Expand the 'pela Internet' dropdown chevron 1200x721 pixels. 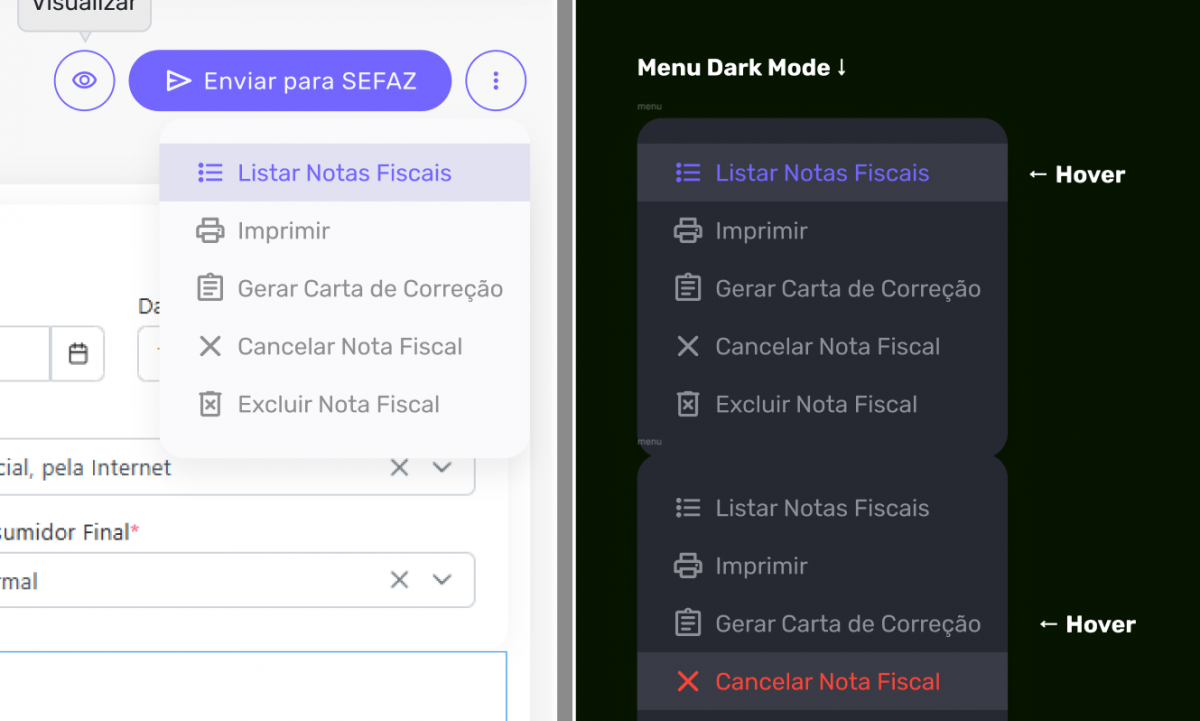(442, 468)
